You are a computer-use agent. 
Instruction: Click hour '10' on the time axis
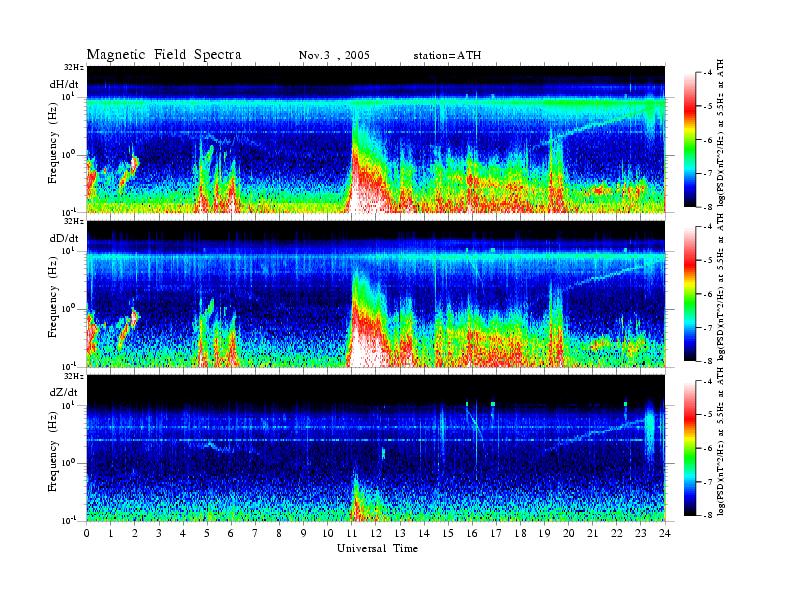click(x=328, y=534)
